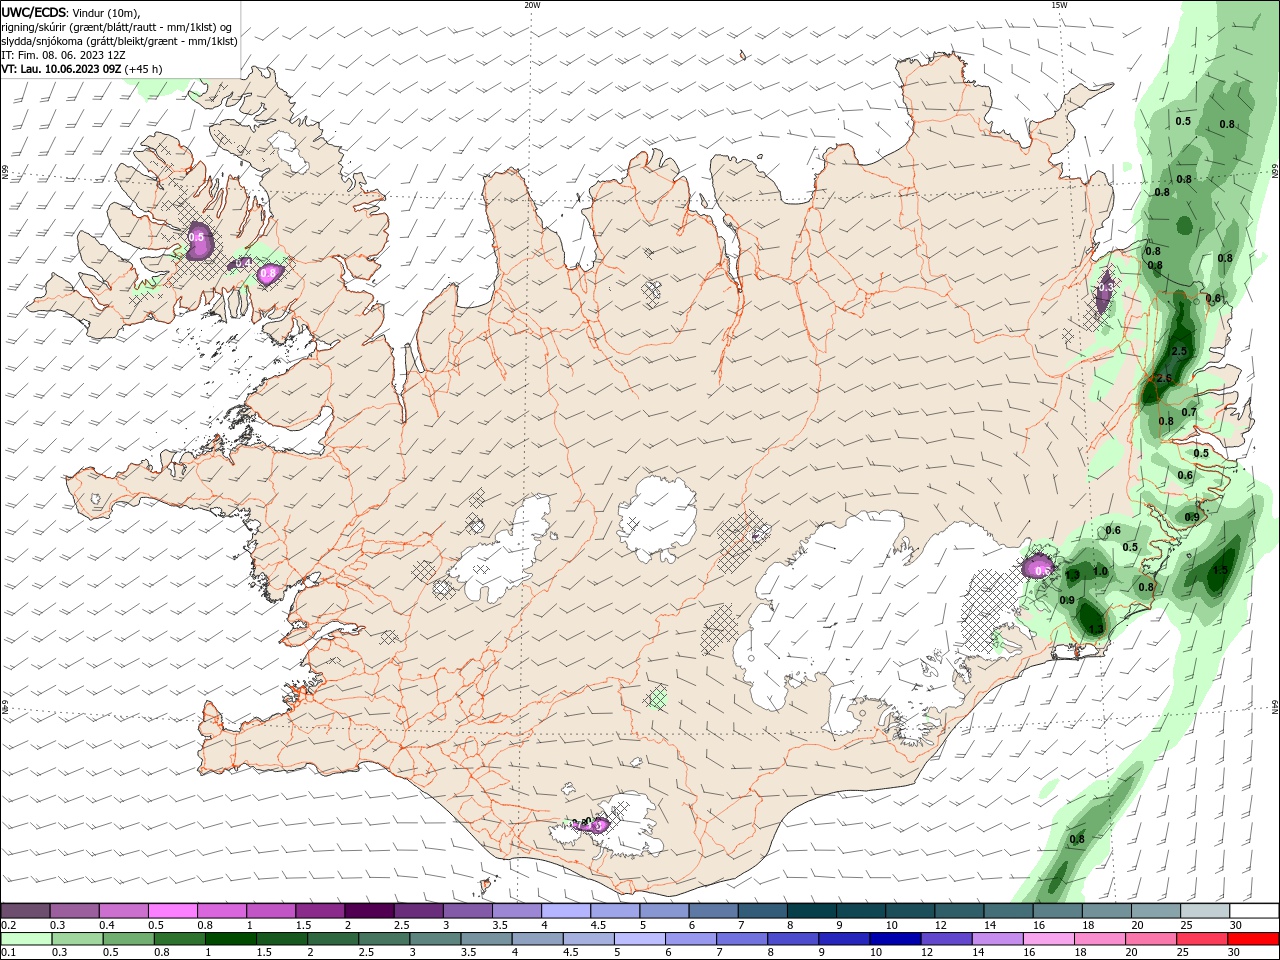Click the '20W' longitude label
The height and width of the screenshot is (960, 1280).
pos(532,5)
